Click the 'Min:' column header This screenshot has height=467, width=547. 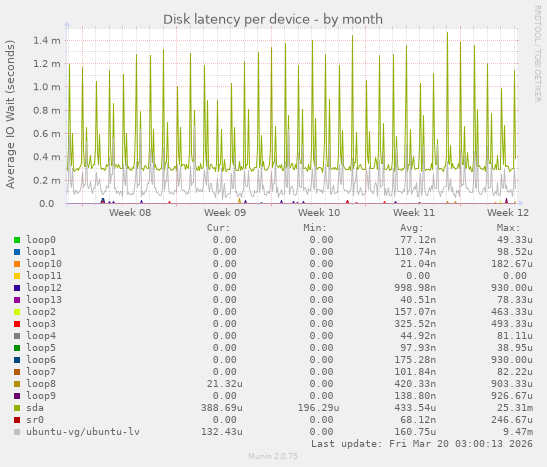[x=315, y=228]
